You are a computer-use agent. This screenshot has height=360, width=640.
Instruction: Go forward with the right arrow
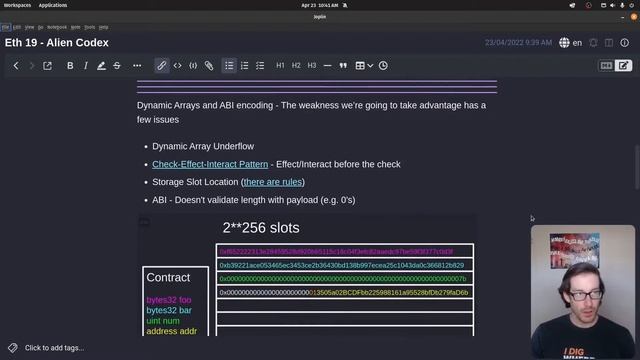click(x=31, y=66)
